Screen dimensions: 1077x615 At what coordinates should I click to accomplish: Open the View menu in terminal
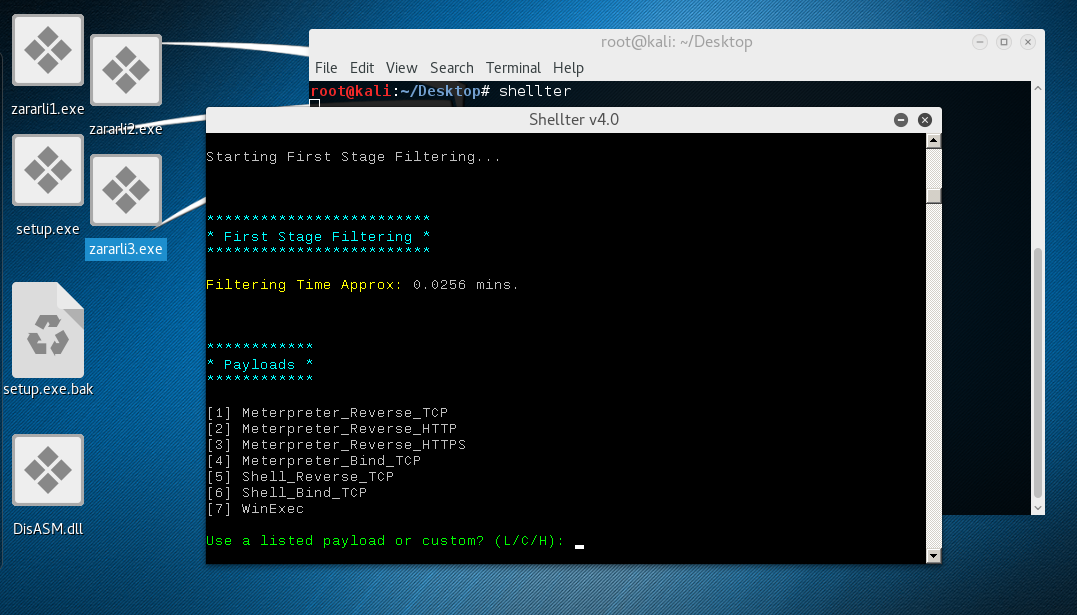tap(401, 68)
